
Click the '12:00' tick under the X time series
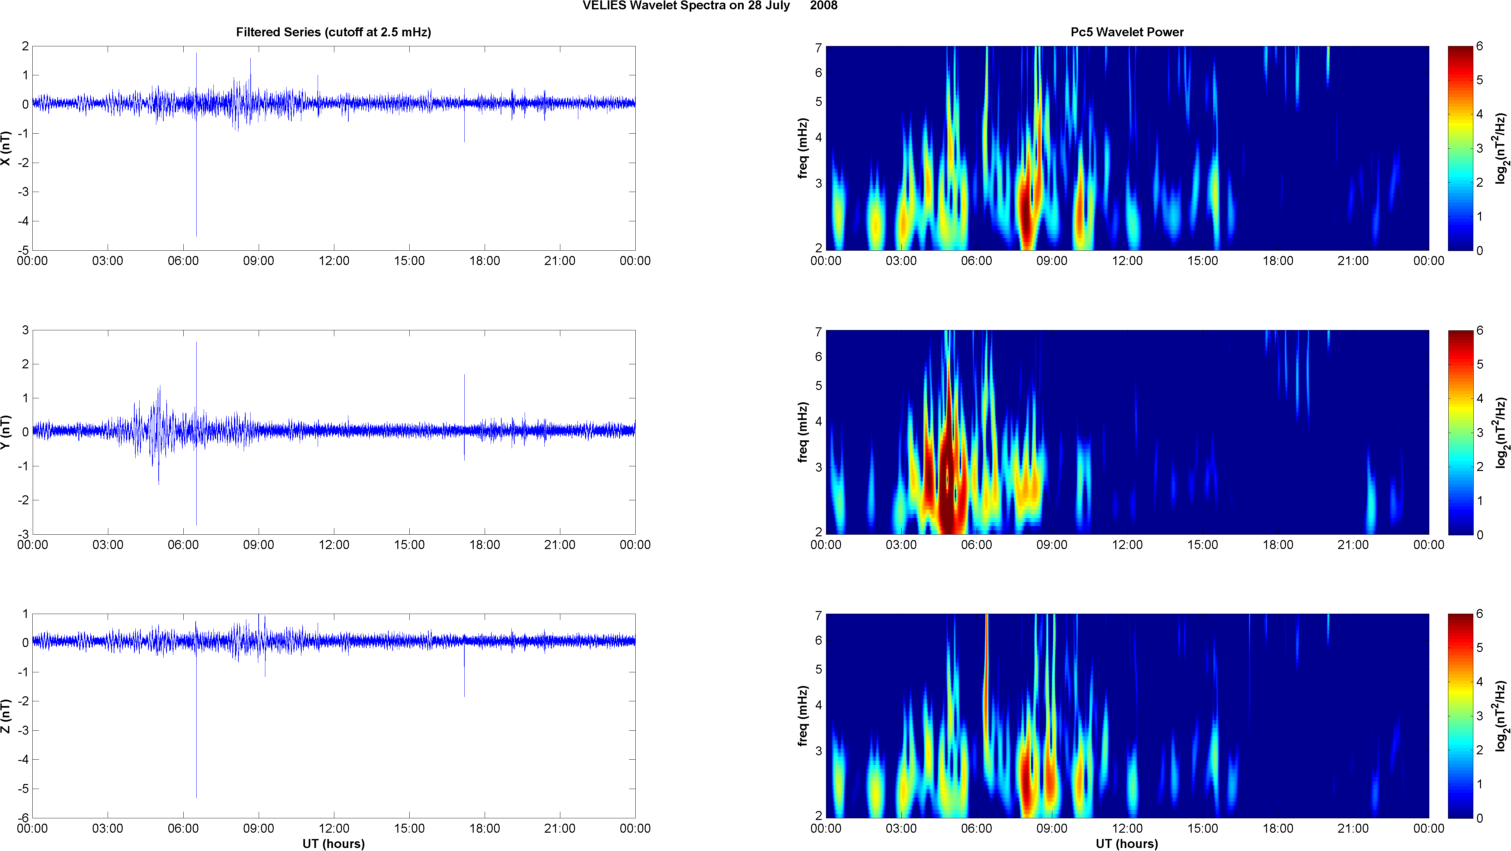click(334, 261)
